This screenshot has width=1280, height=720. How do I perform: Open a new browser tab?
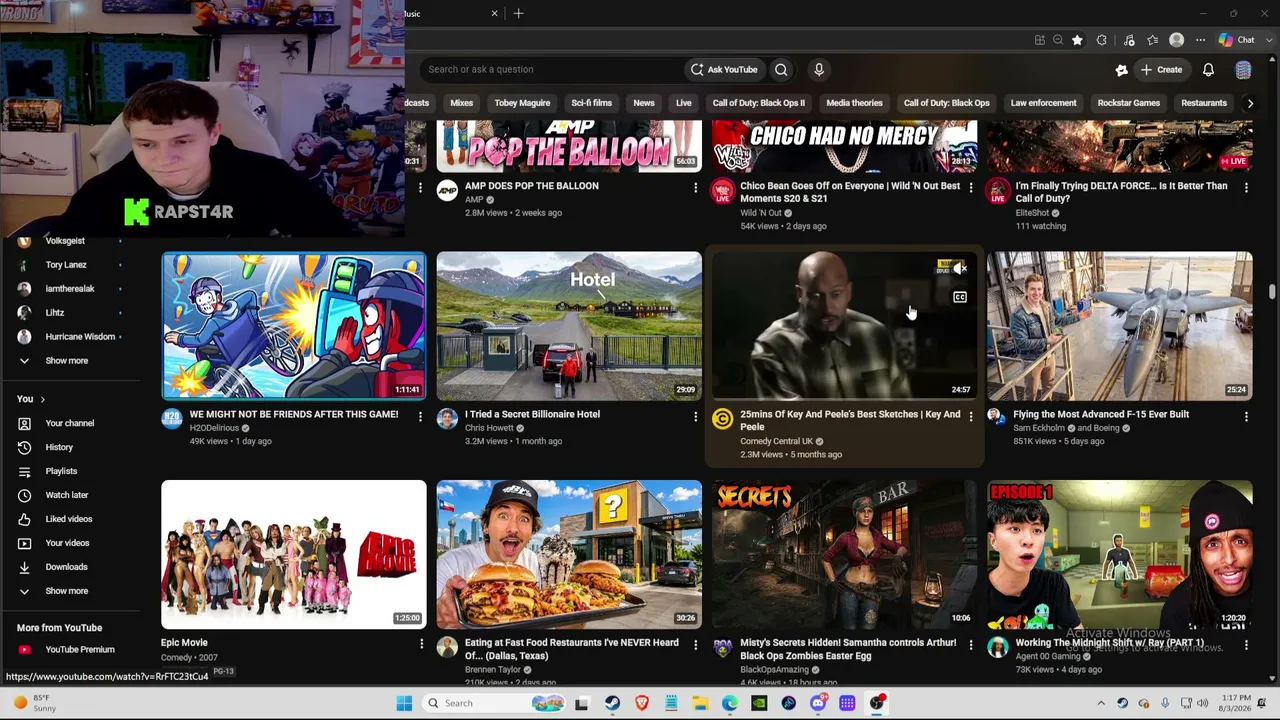coord(518,14)
